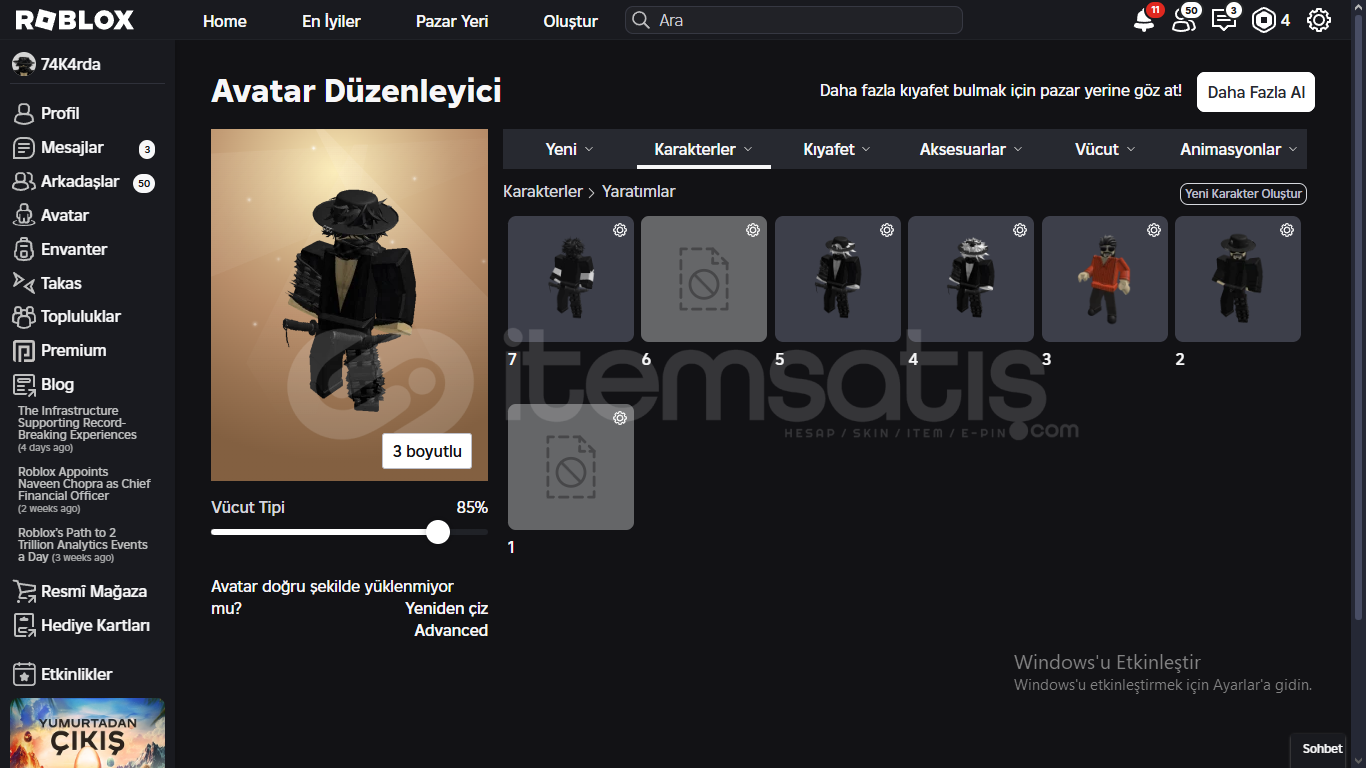Open Oluştur in top navigation

click(571, 21)
